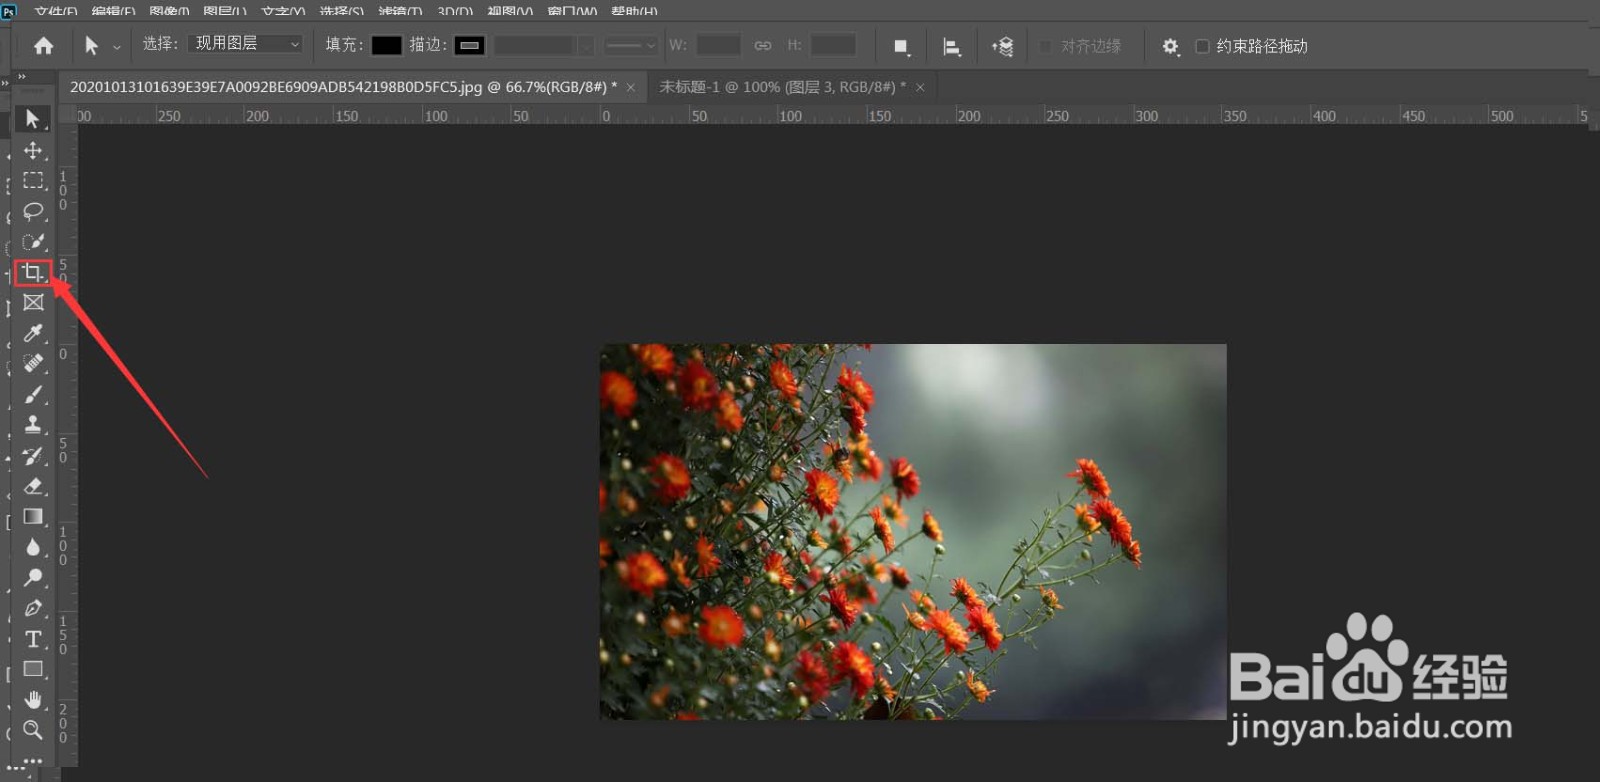The image size is (1600, 782).
Task: Select the Crop tool
Action: pyautogui.click(x=32, y=272)
